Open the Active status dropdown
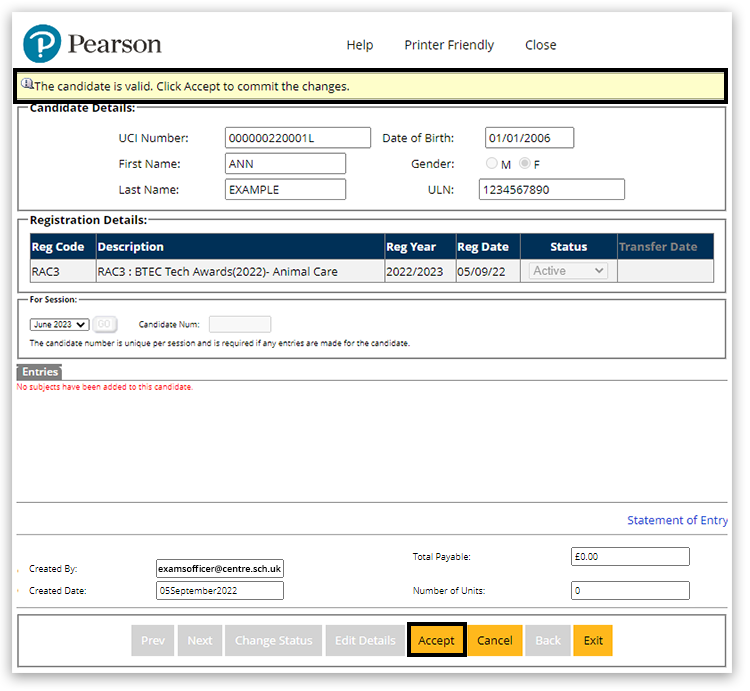The height and width of the screenshot is (691, 750). [568, 271]
